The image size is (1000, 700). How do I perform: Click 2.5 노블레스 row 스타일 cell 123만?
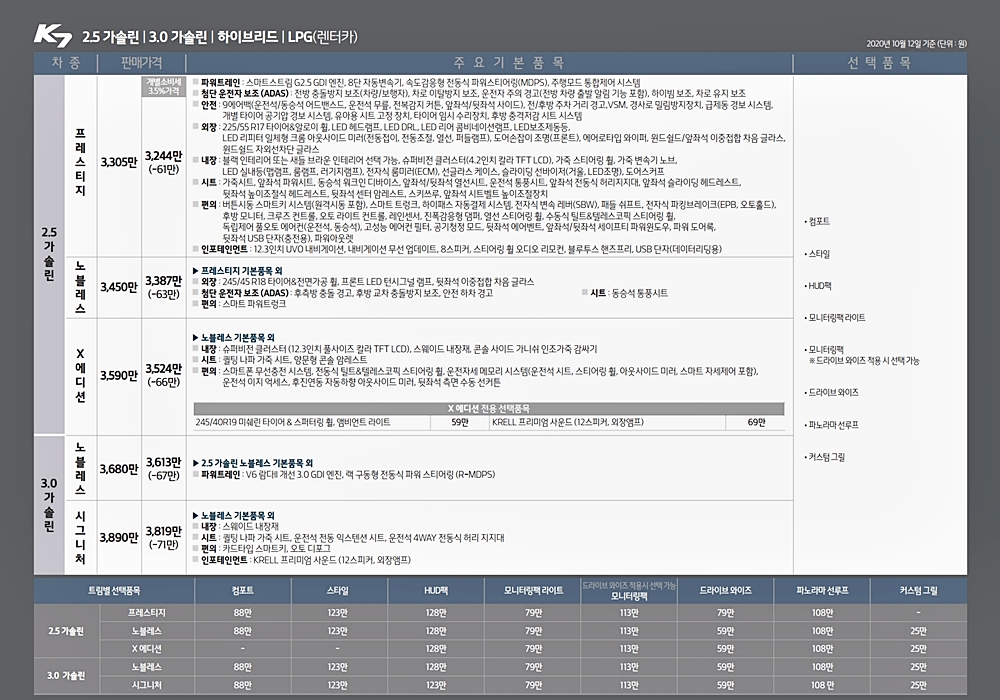tap(338, 631)
